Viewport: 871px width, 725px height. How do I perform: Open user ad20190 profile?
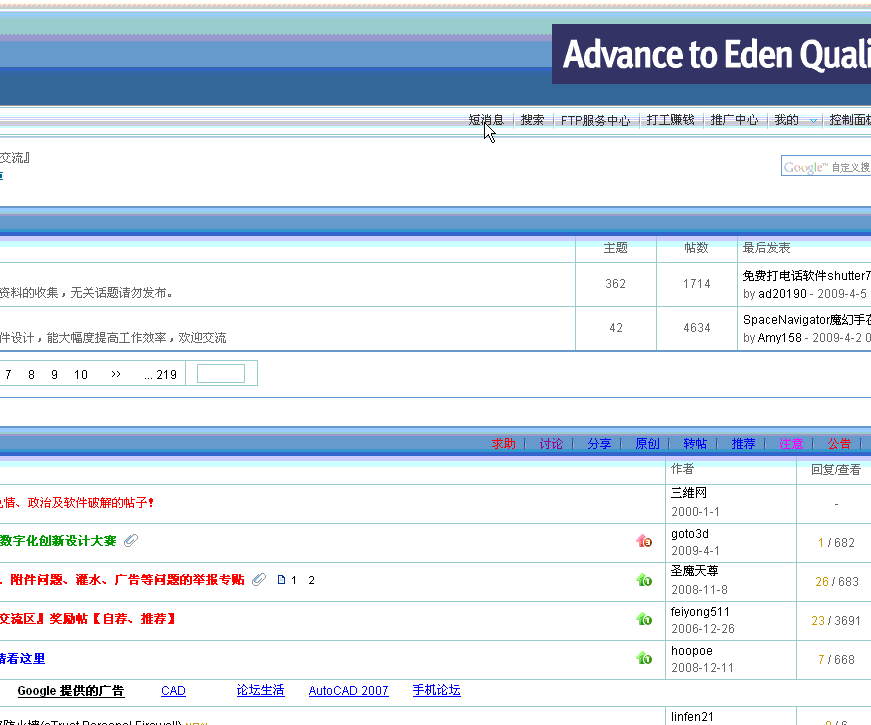(x=782, y=293)
